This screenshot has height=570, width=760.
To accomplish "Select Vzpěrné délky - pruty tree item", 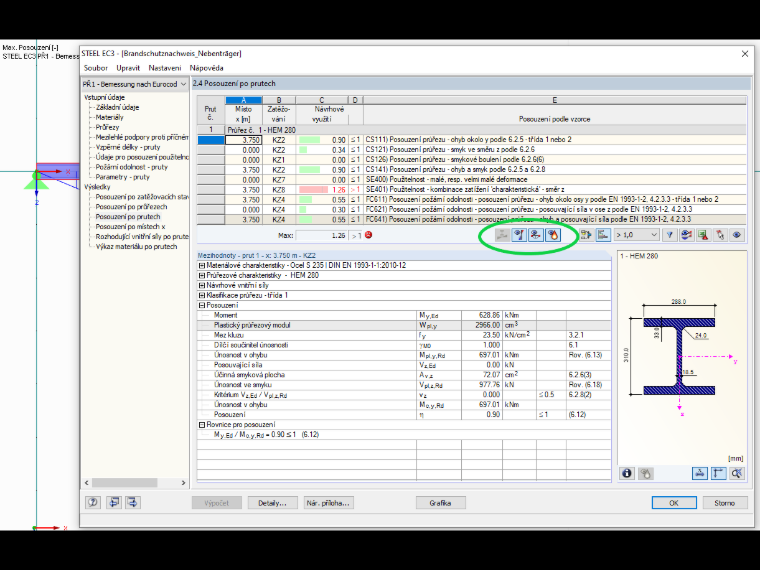I will [x=127, y=147].
